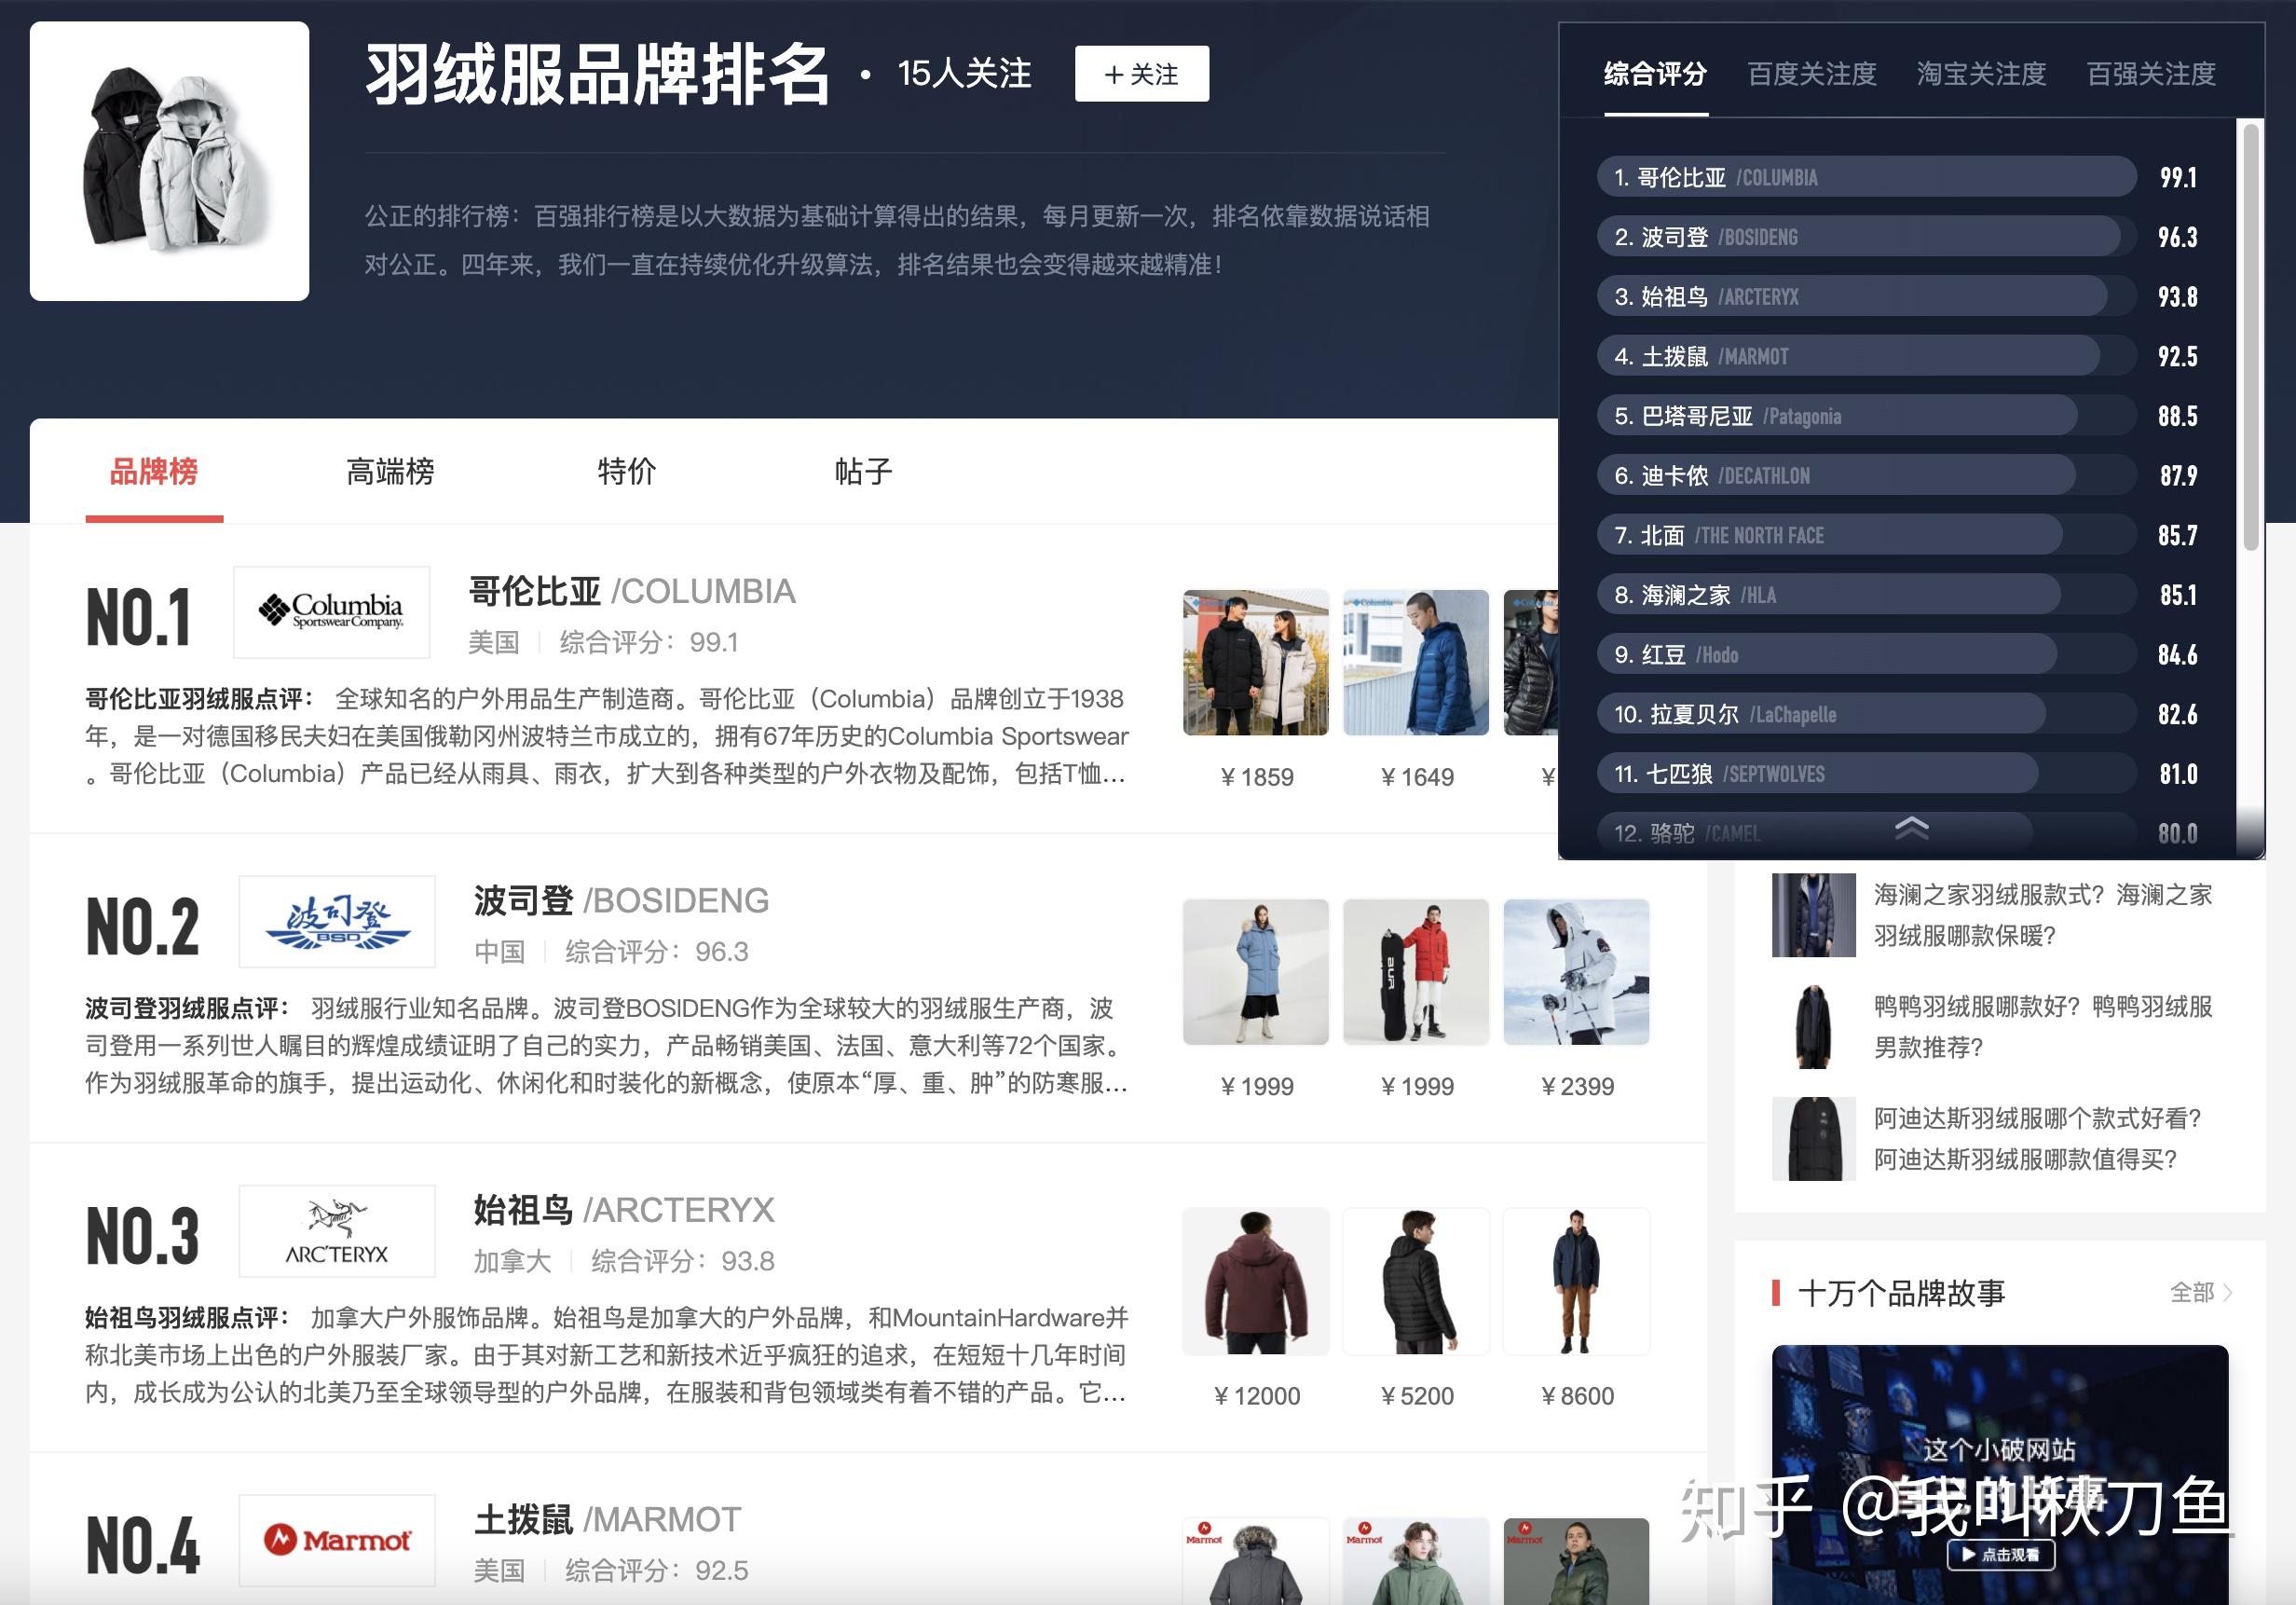View the Columbia ¥1649 blue jacket image
The image size is (2296, 1605).
(1416, 662)
